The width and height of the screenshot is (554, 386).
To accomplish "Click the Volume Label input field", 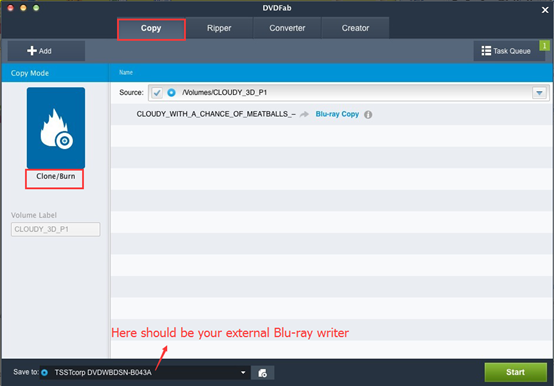I will click(x=55, y=229).
